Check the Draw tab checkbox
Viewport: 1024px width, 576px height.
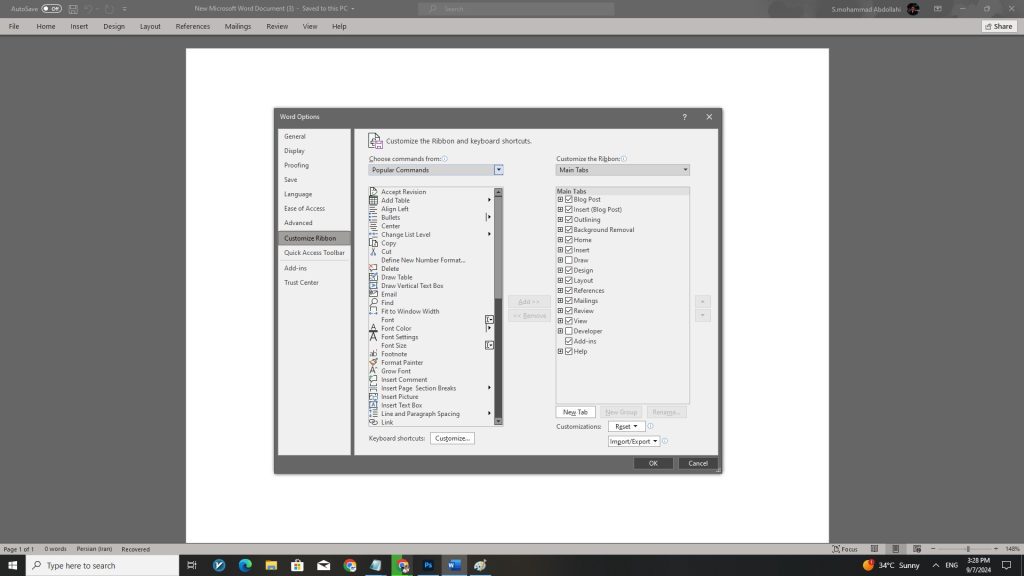pyautogui.click(x=569, y=260)
